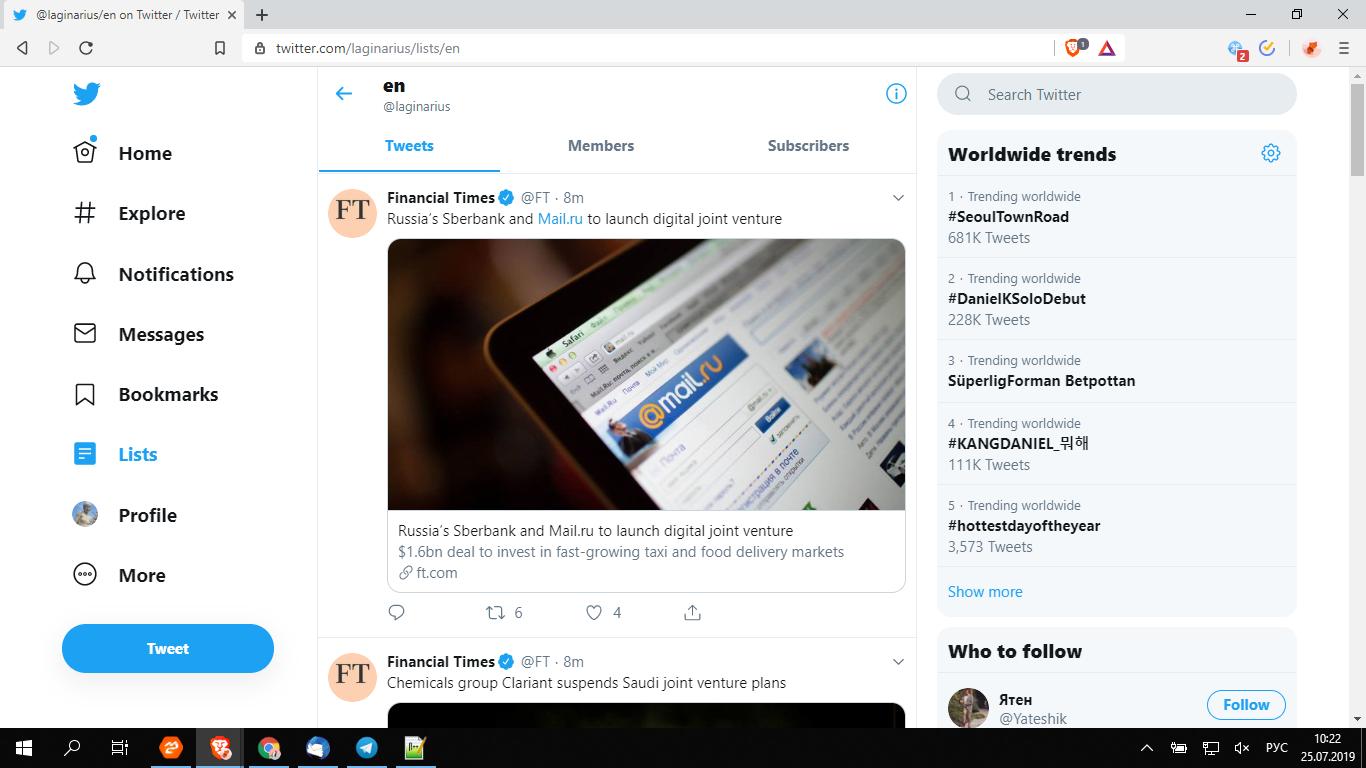This screenshot has width=1366, height=768.
Task: Open the #hottestdayoftheyear trend
Action: point(1024,526)
